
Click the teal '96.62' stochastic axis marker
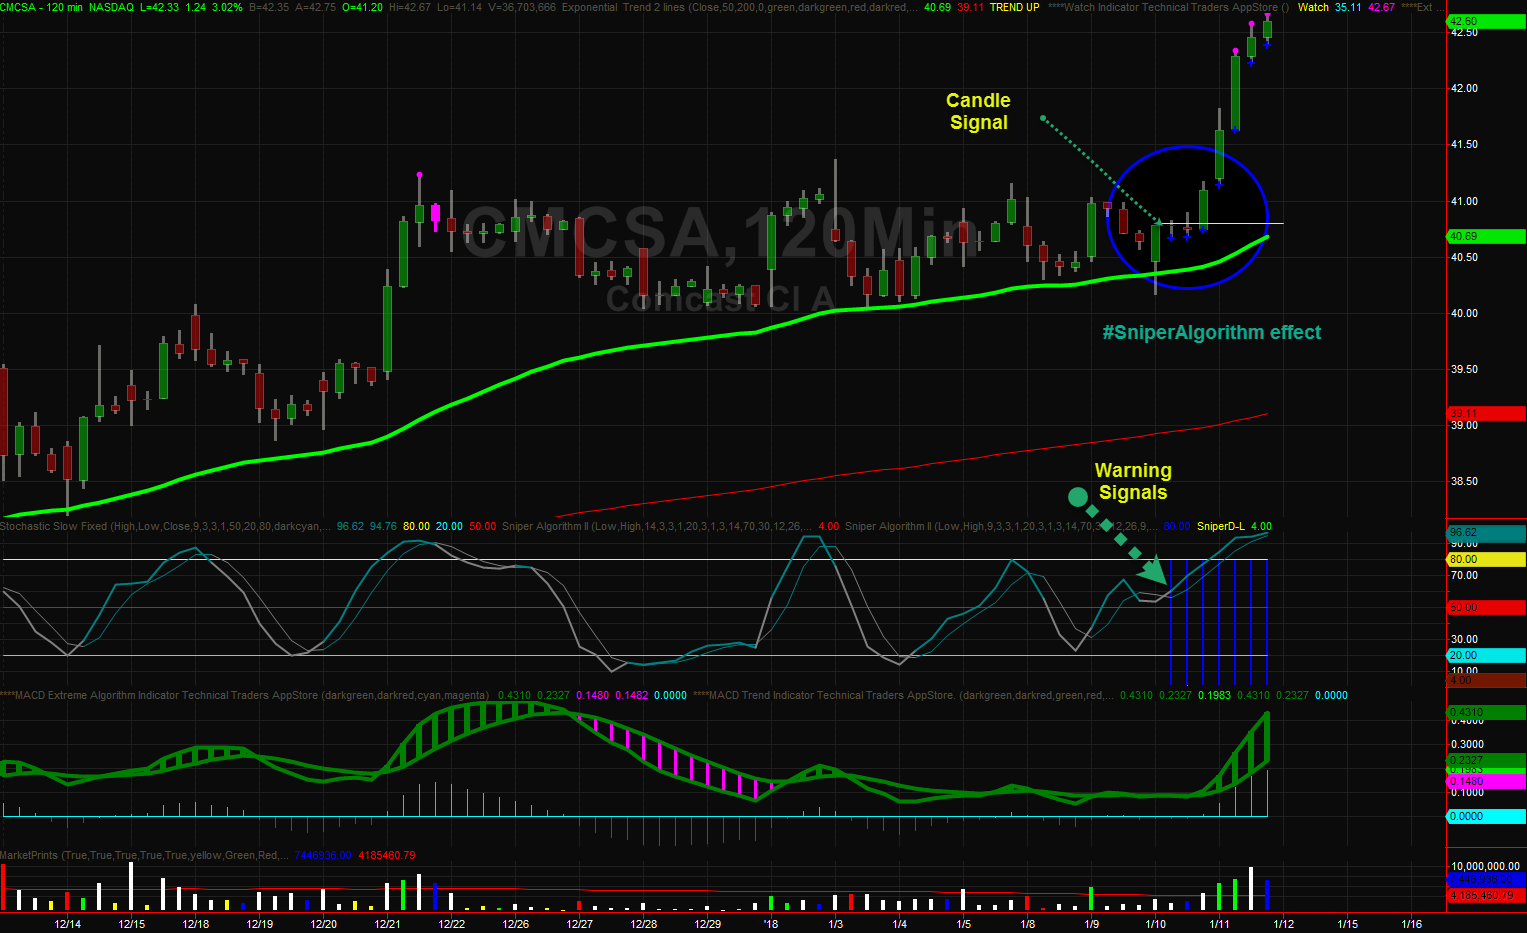point(1486,533)
